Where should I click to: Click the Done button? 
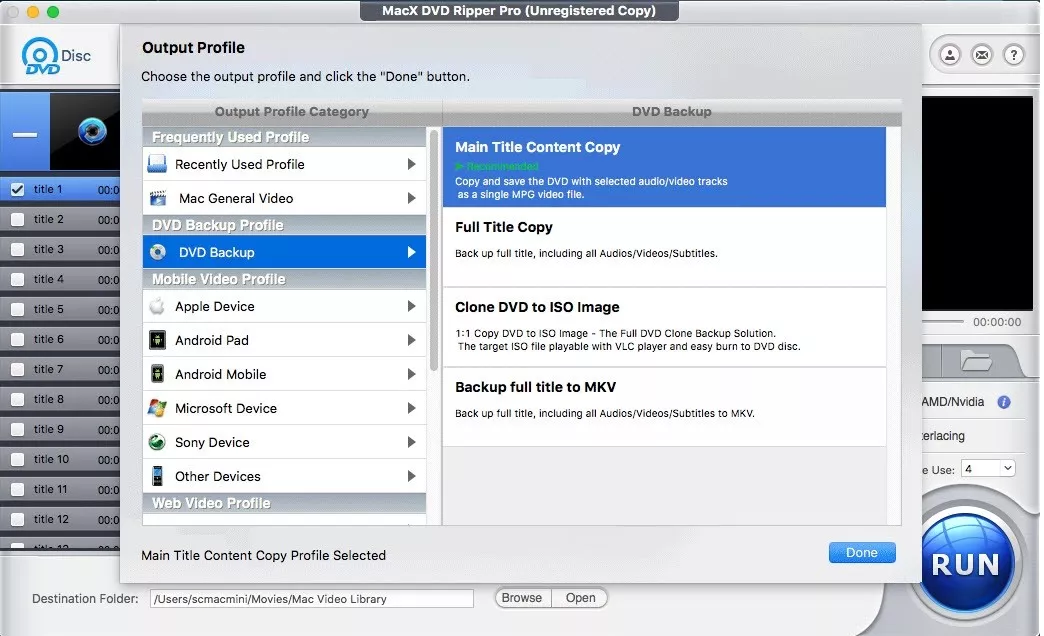861,552
